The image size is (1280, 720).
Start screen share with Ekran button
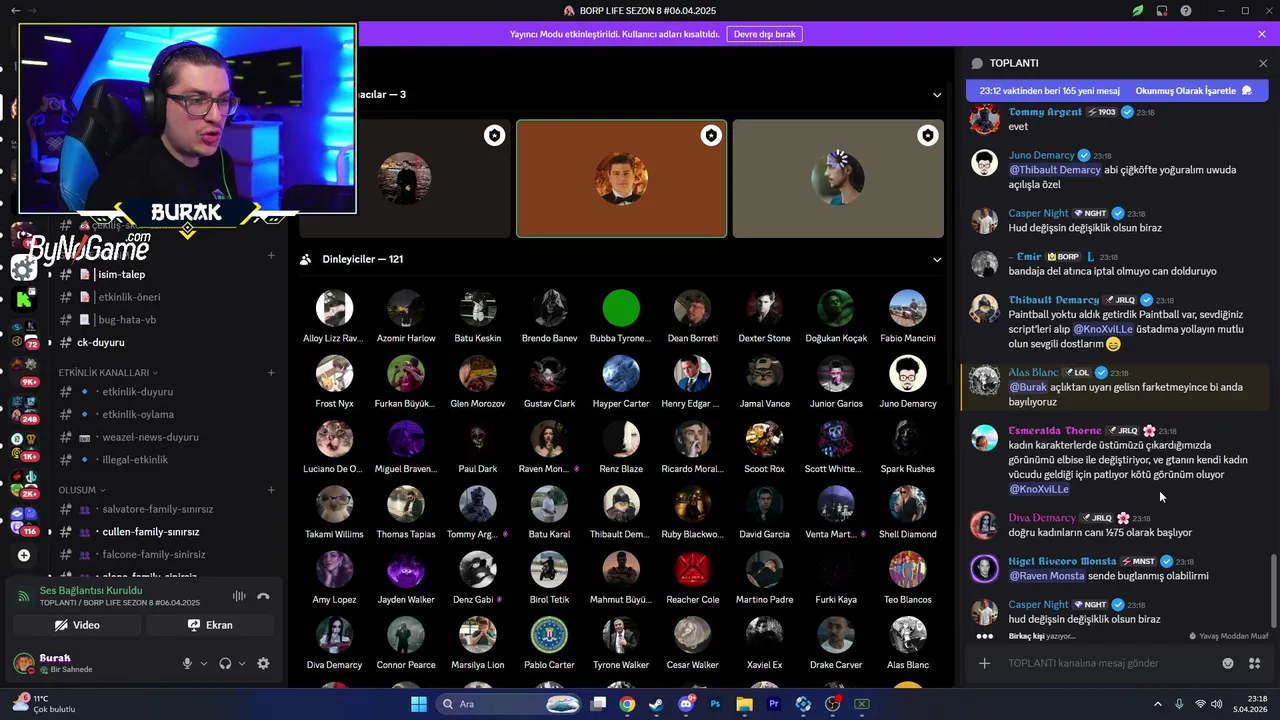210,625
